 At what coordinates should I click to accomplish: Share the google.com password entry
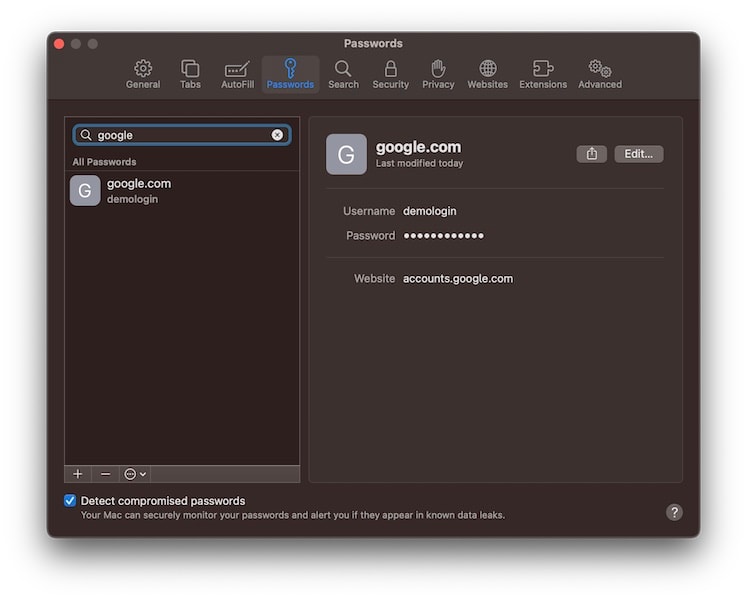click(591, 154)
